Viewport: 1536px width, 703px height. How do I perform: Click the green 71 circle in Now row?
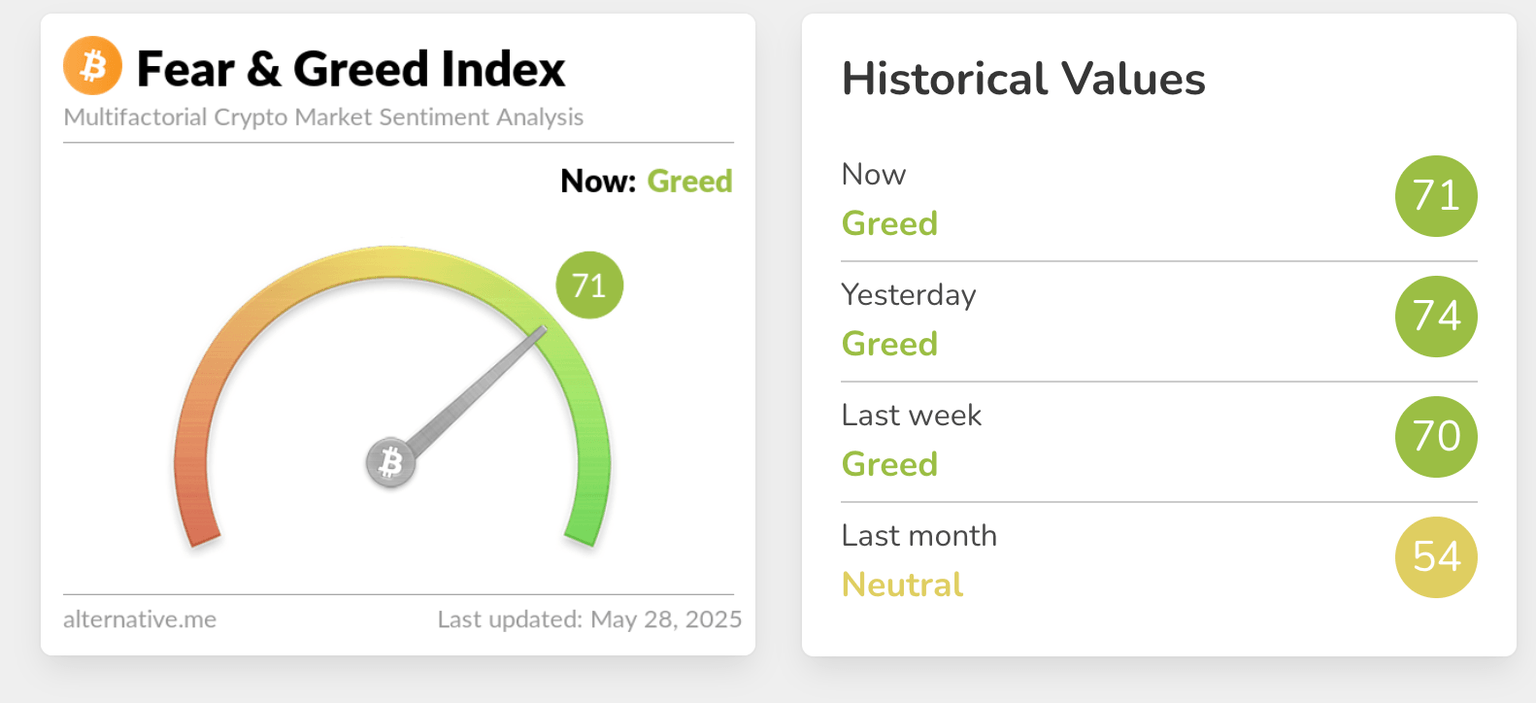(x=1436, y=197)
